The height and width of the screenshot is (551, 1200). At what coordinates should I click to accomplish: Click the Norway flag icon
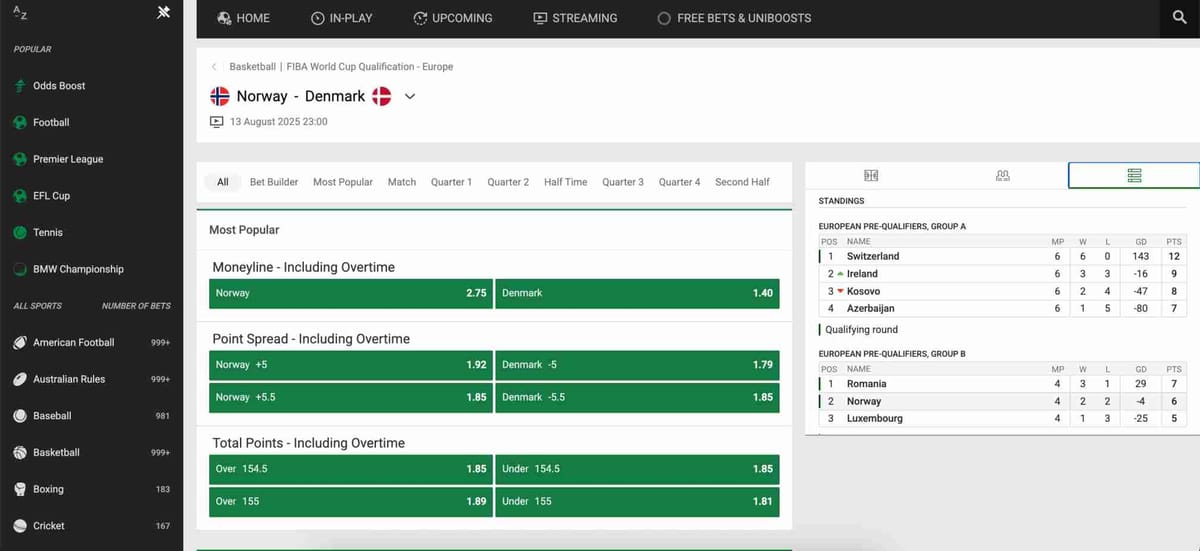tap(220, 96)
